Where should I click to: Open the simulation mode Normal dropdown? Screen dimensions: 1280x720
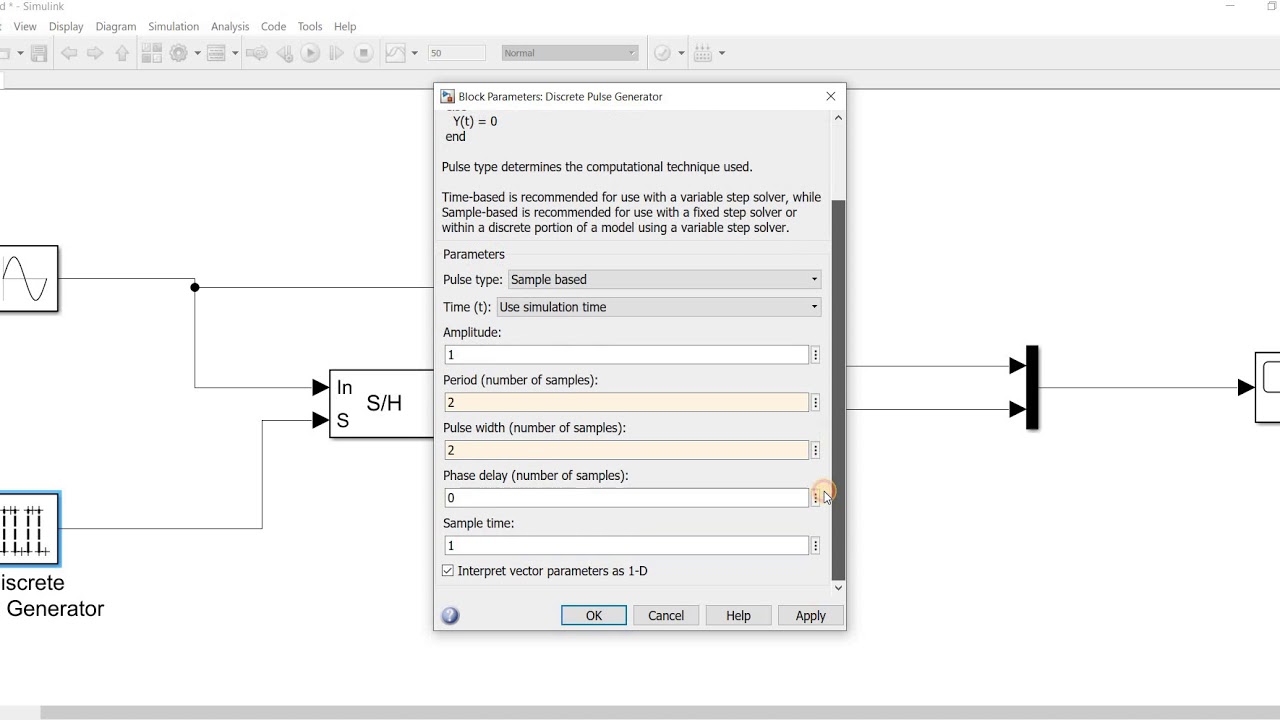tap(569, 53)
